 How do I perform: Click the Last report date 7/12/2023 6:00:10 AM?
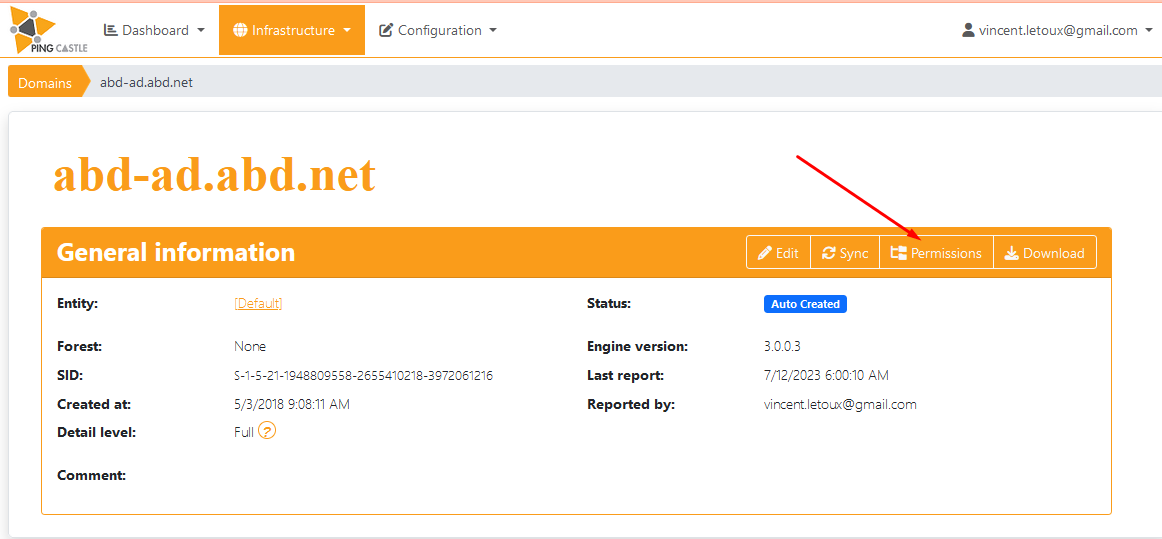826,376
